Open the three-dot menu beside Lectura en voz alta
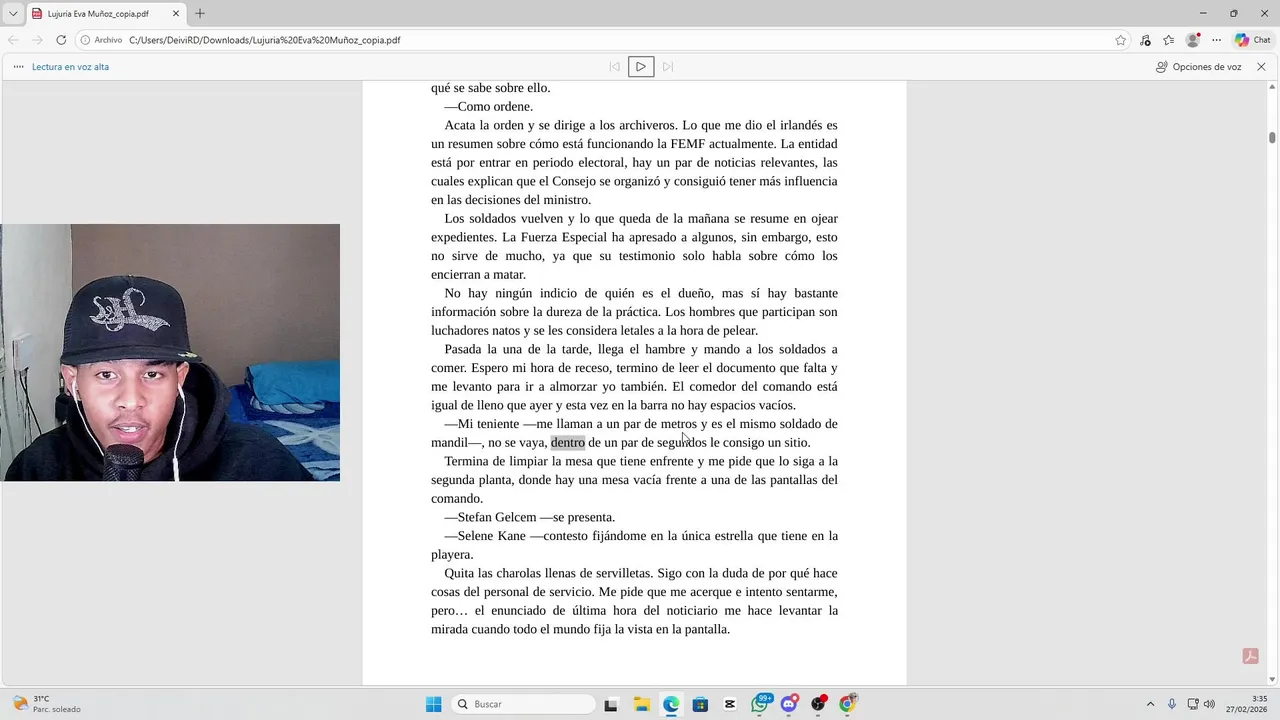1280x720 pixels. coord(19,67)
